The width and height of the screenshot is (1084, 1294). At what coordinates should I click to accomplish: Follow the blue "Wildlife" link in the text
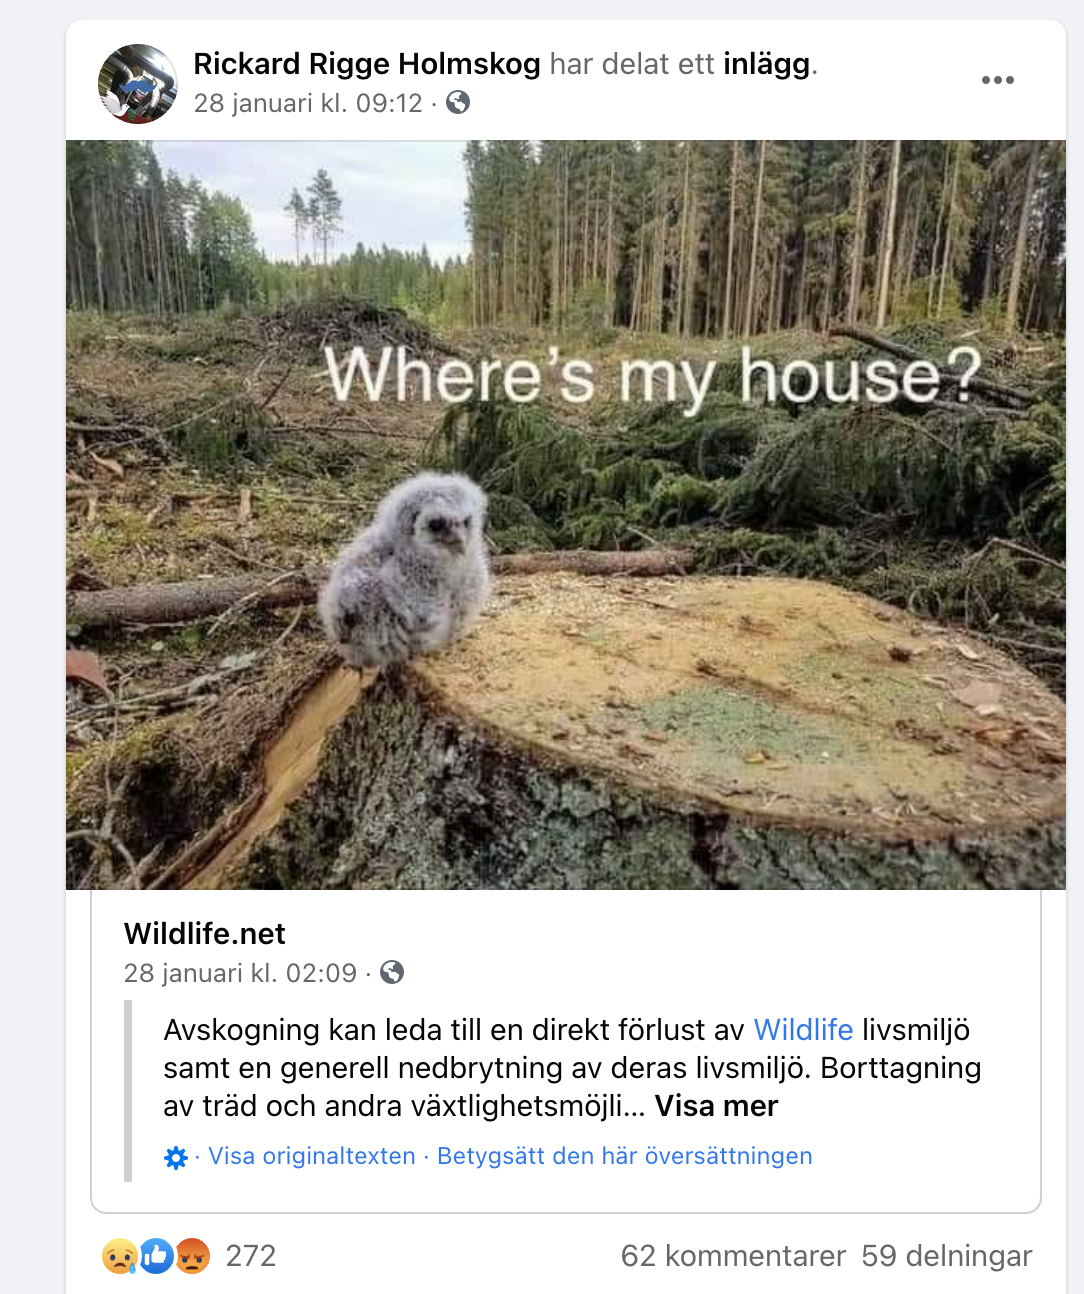[803, 1030]
